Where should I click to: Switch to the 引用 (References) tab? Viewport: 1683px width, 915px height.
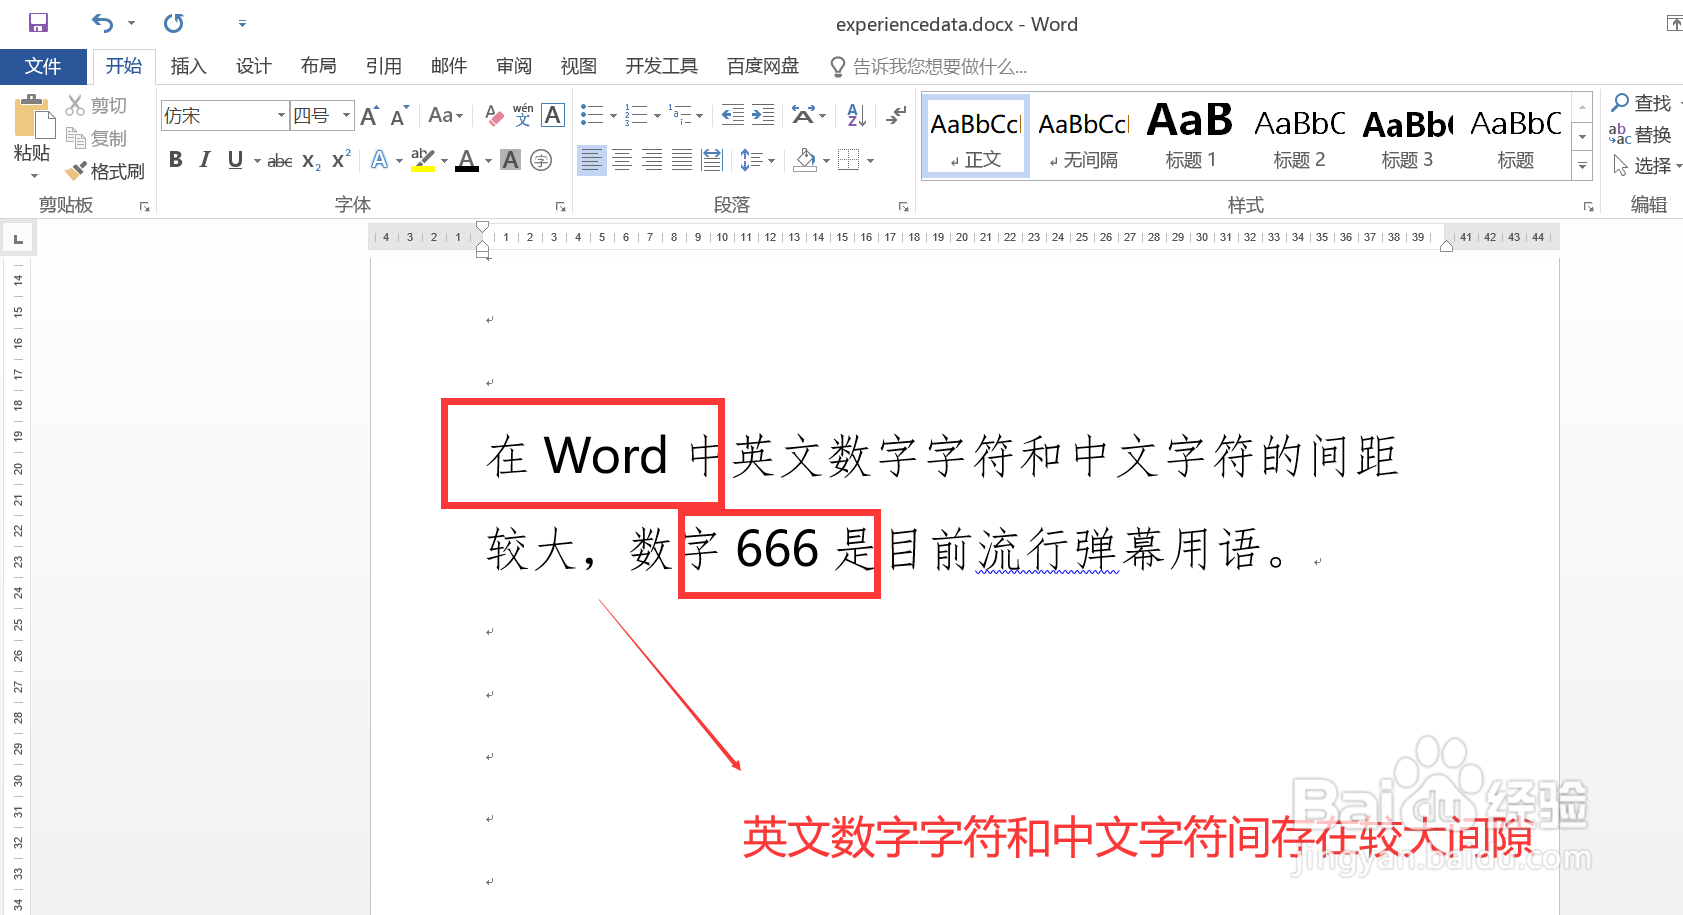[383, 66]
